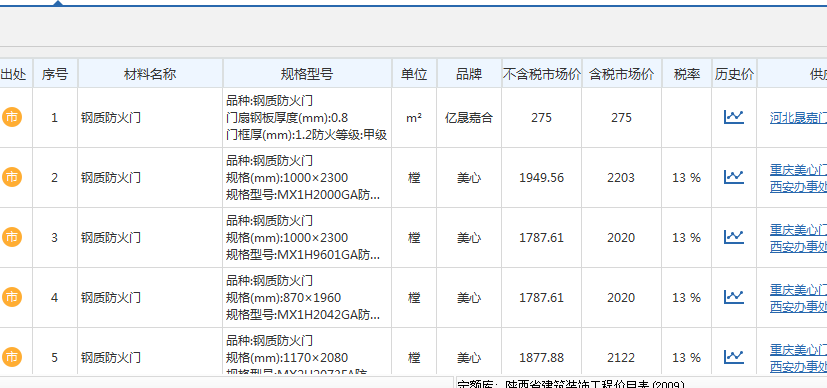
Task: Click the 单位 column header
Action: point(414,74)
